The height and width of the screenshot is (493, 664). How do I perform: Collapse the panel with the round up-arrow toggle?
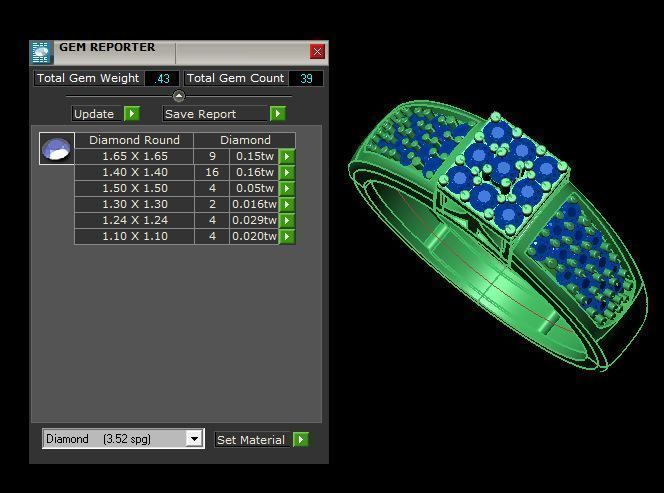click(x=179, y=96)
